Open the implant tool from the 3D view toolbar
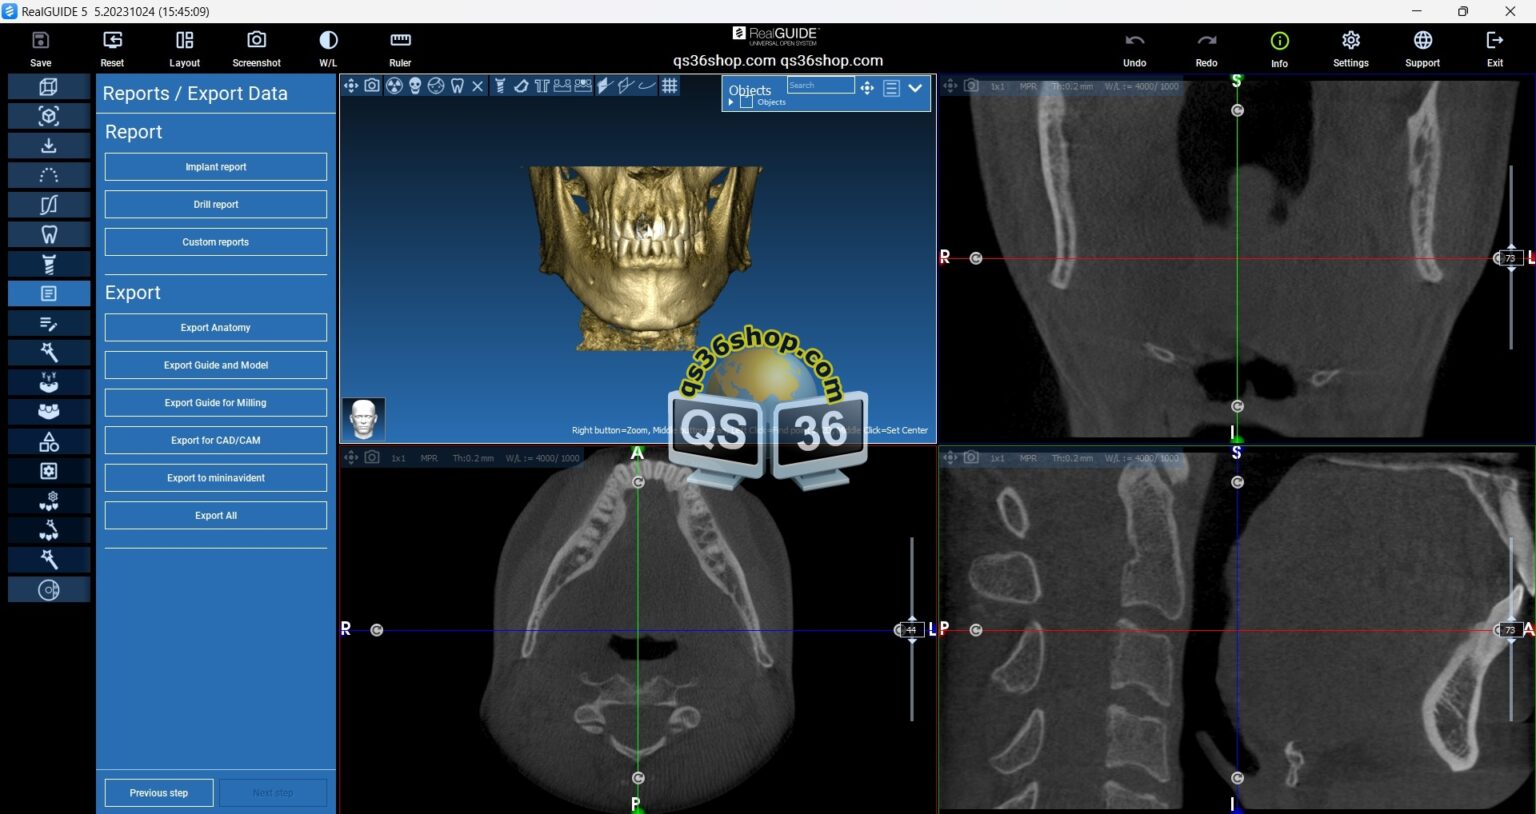This screenshot has width=1536, height=814. click(499, 87)
